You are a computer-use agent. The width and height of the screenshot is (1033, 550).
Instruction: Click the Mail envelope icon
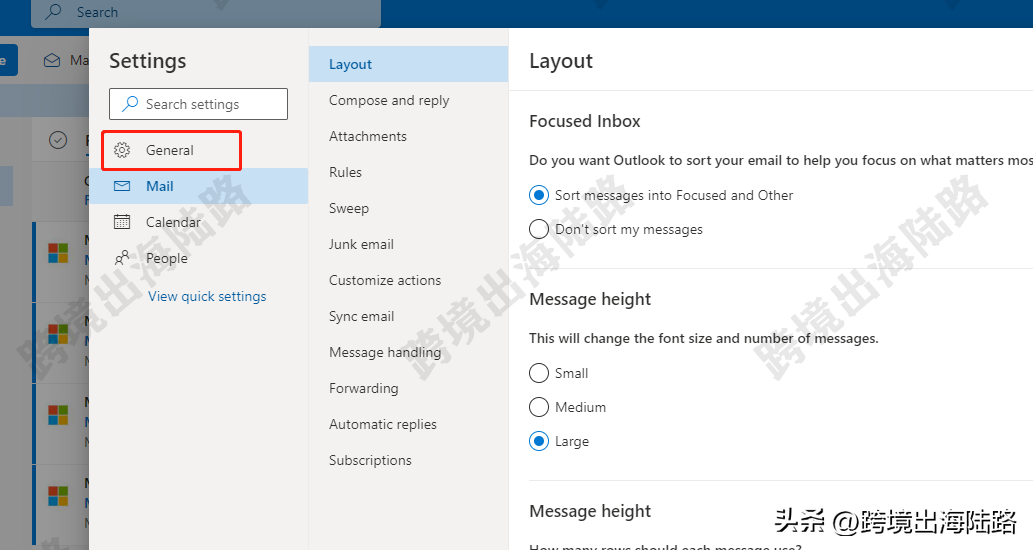point(122,186)
